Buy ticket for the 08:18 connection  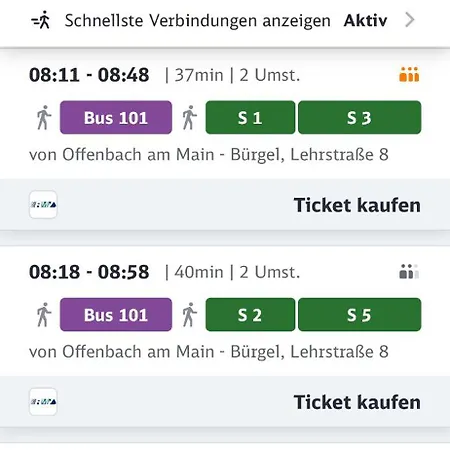pos(357,402)
